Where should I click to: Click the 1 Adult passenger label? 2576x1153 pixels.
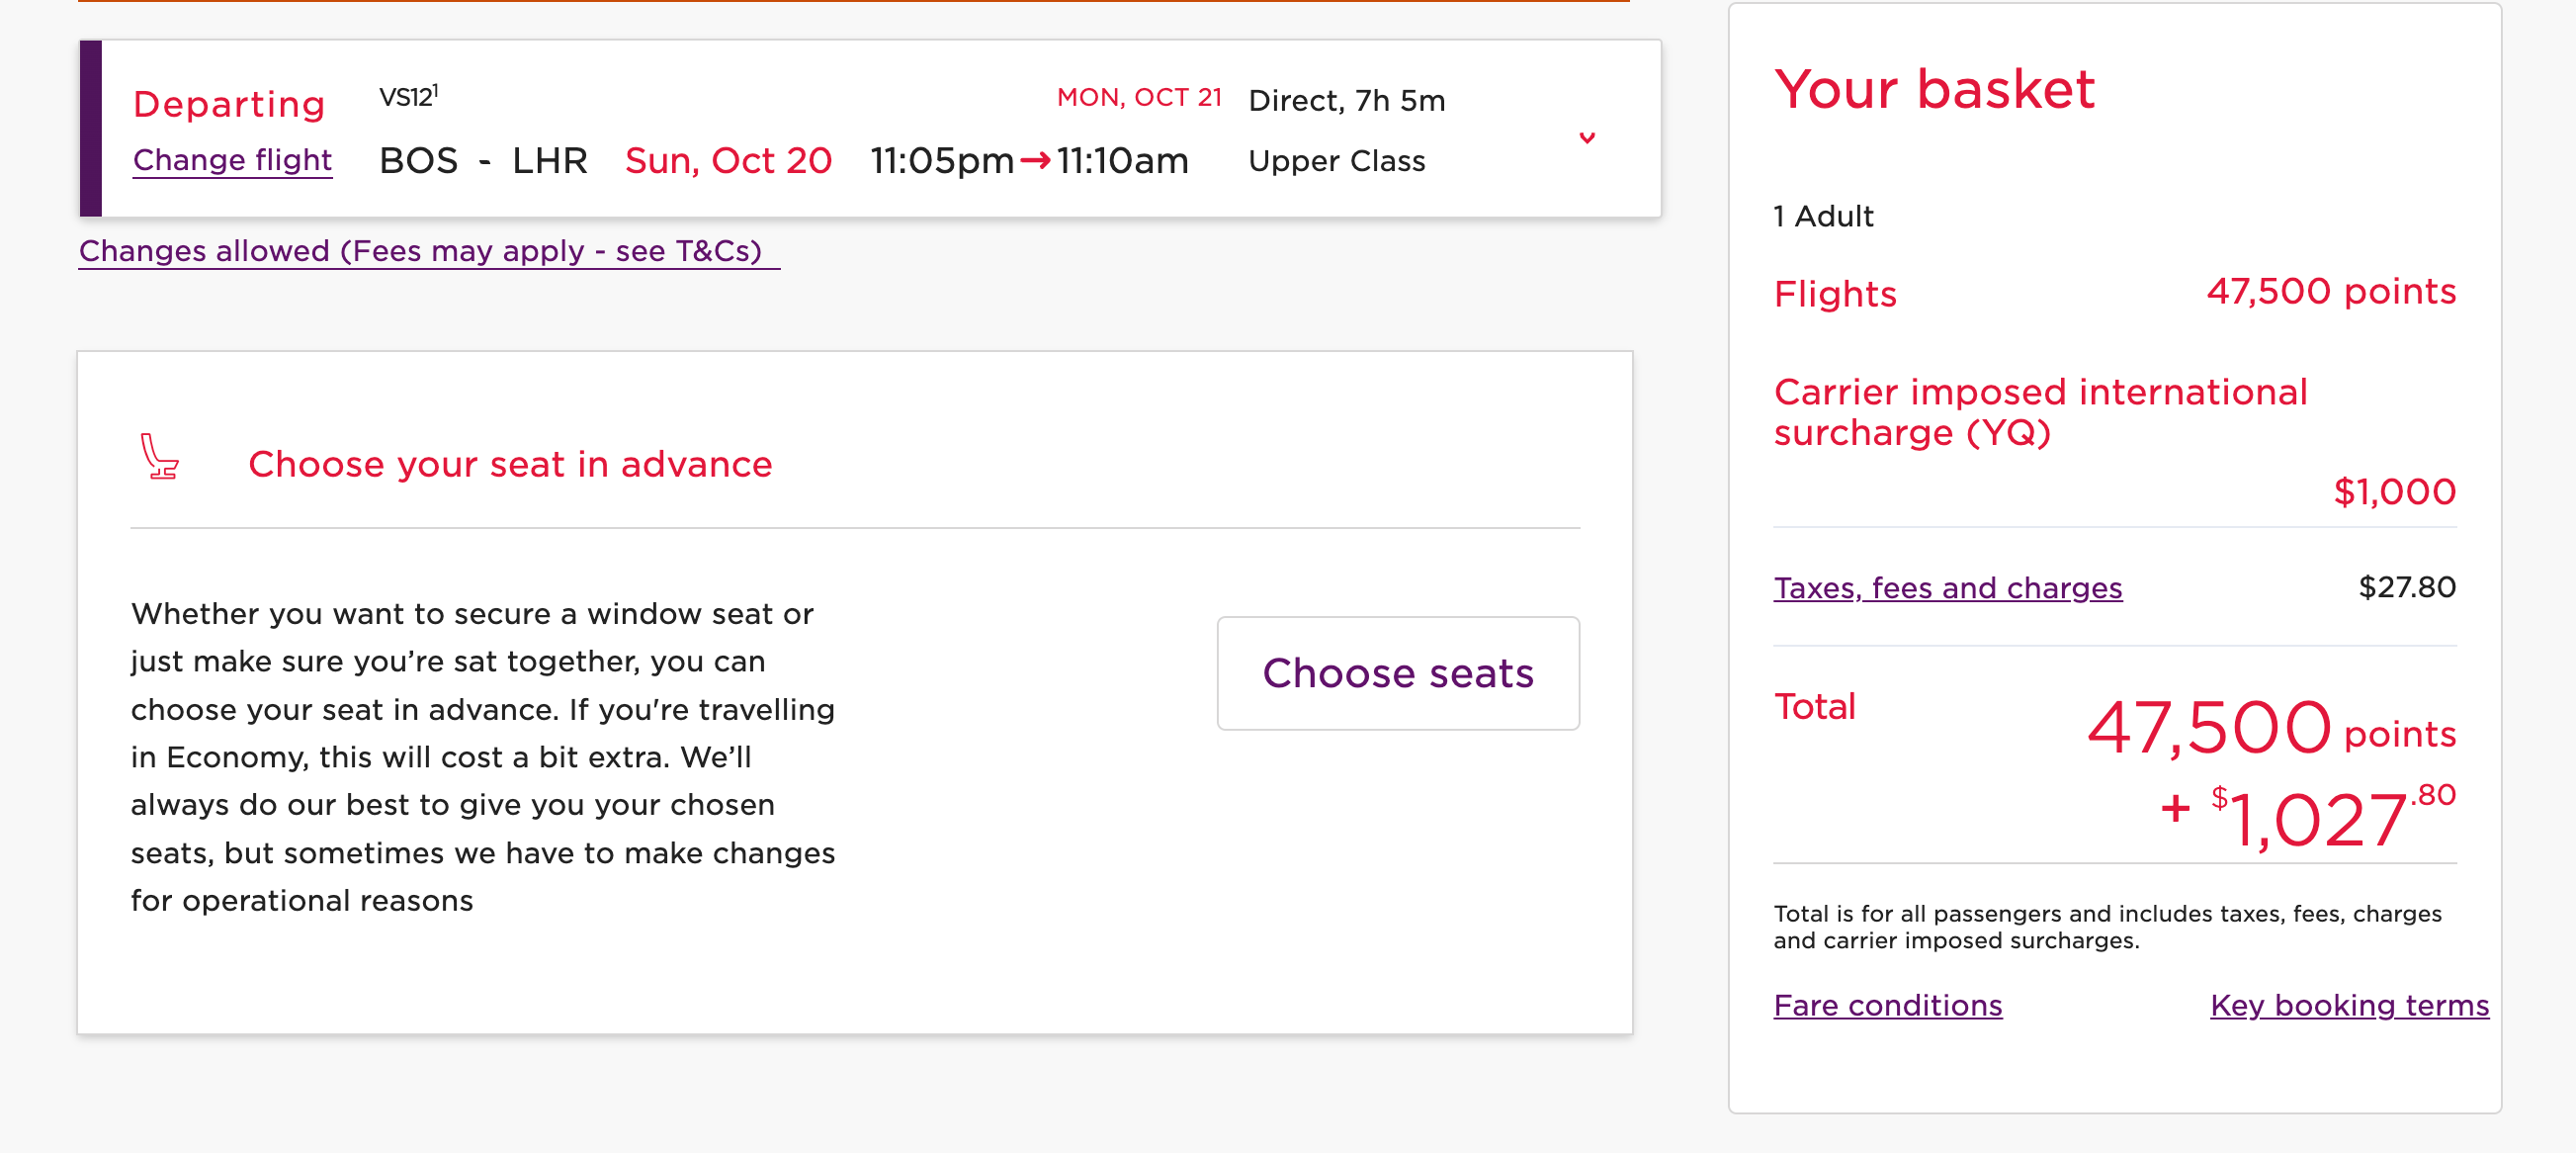pyautogui.click(x=1822, y=216)
